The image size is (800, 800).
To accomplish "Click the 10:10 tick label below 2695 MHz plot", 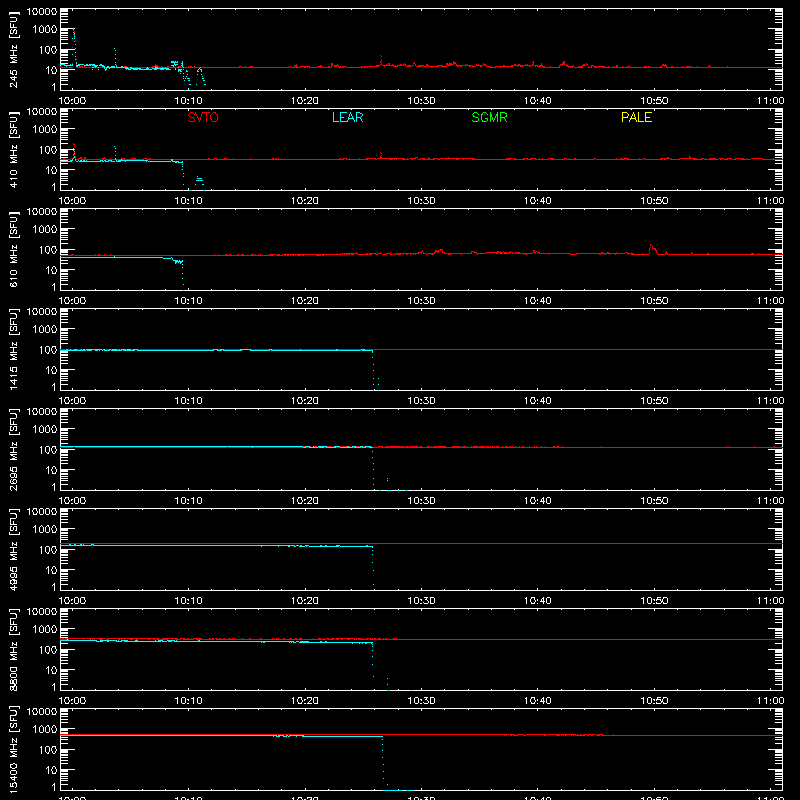I will click(189, 501).
